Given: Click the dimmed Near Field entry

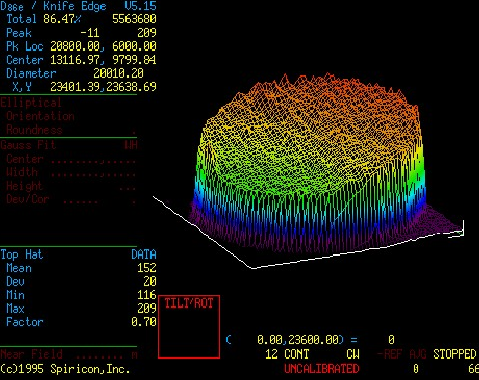Looking at the screenshot, I should coord(31,354).
